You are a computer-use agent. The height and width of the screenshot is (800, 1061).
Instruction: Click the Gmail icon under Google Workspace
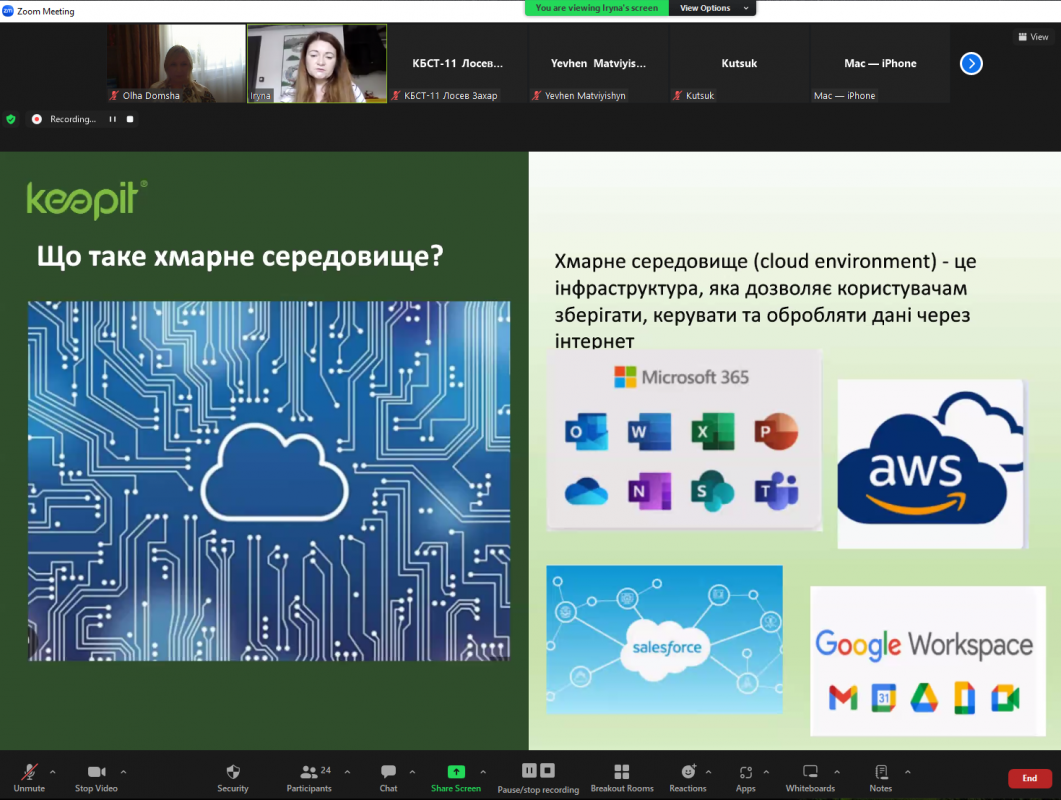coord(843,698)
